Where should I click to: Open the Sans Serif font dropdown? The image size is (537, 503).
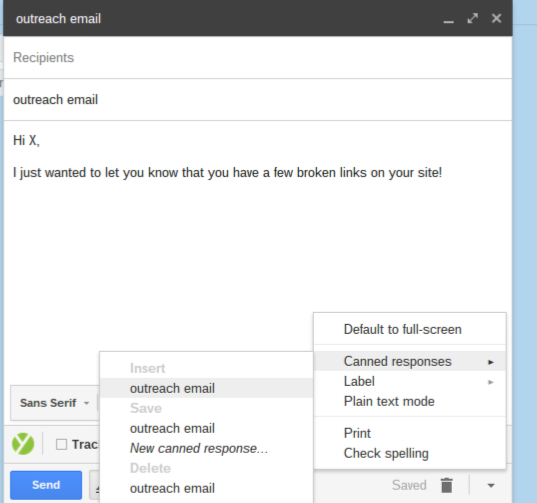point(54,403)
